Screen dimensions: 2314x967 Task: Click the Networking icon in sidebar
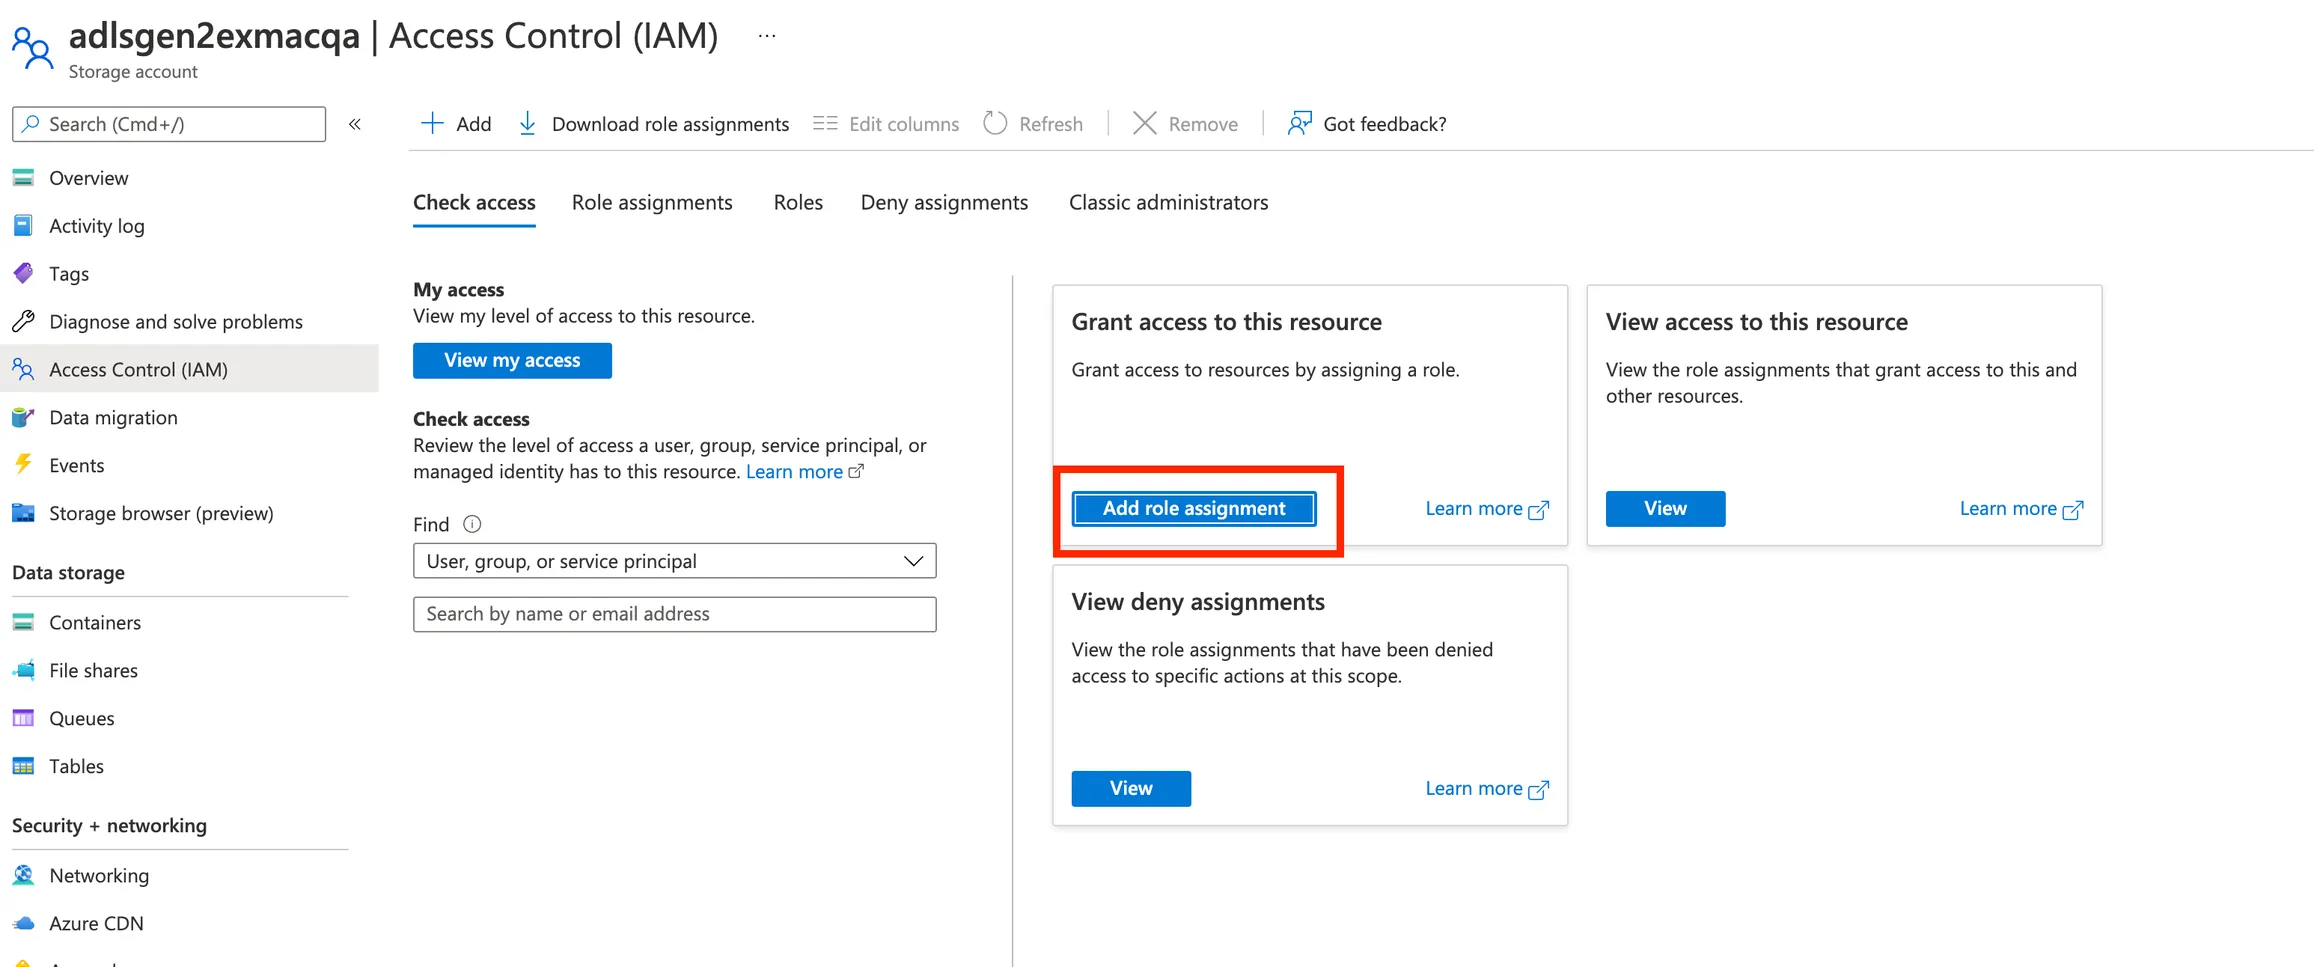[x=23, y=875]
